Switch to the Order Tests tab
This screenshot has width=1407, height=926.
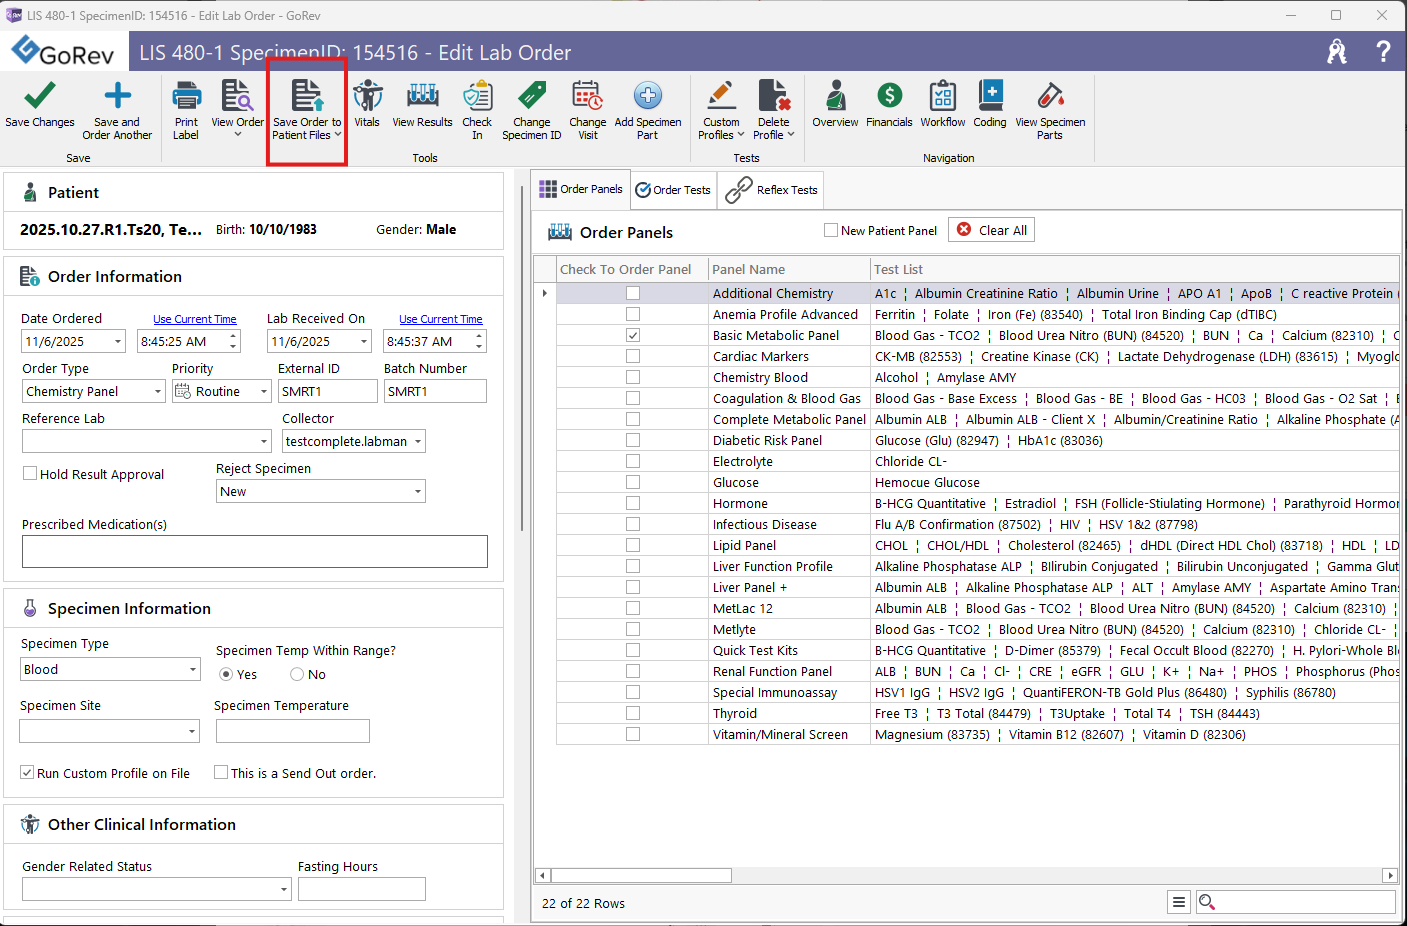click(673, 190)
